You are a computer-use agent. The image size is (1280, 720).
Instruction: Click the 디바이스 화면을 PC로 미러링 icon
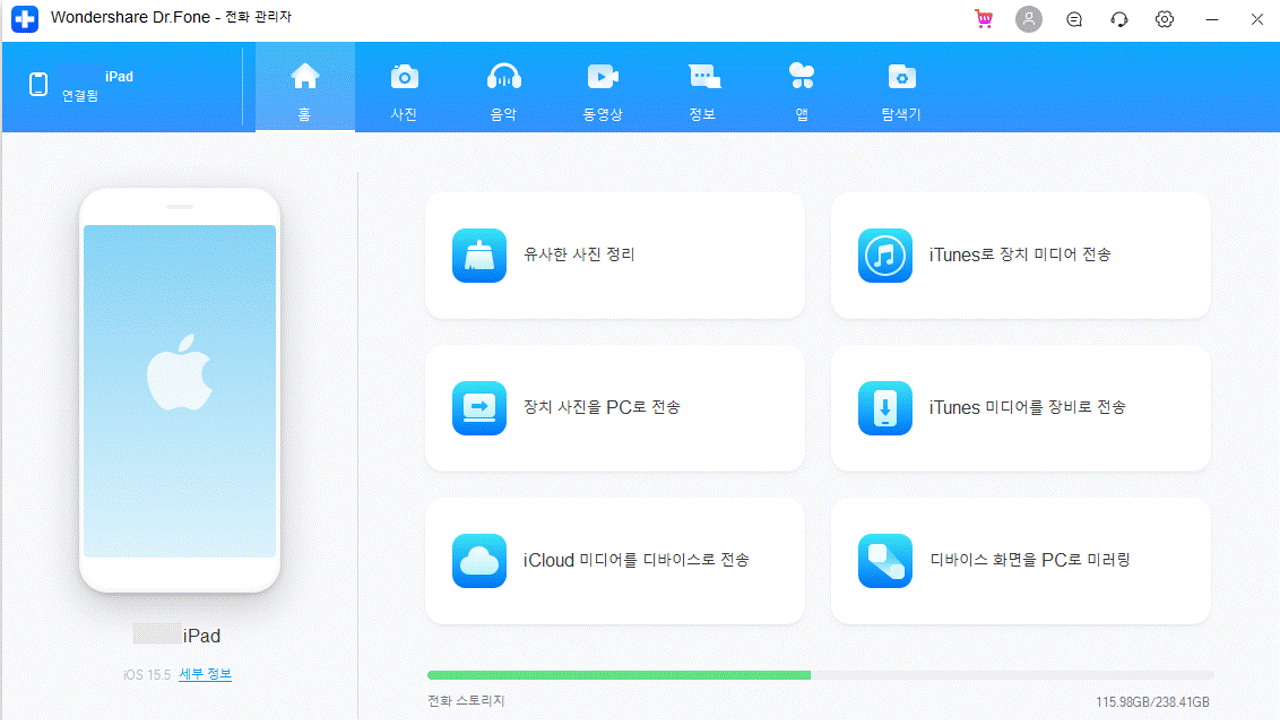pos(885,561)
